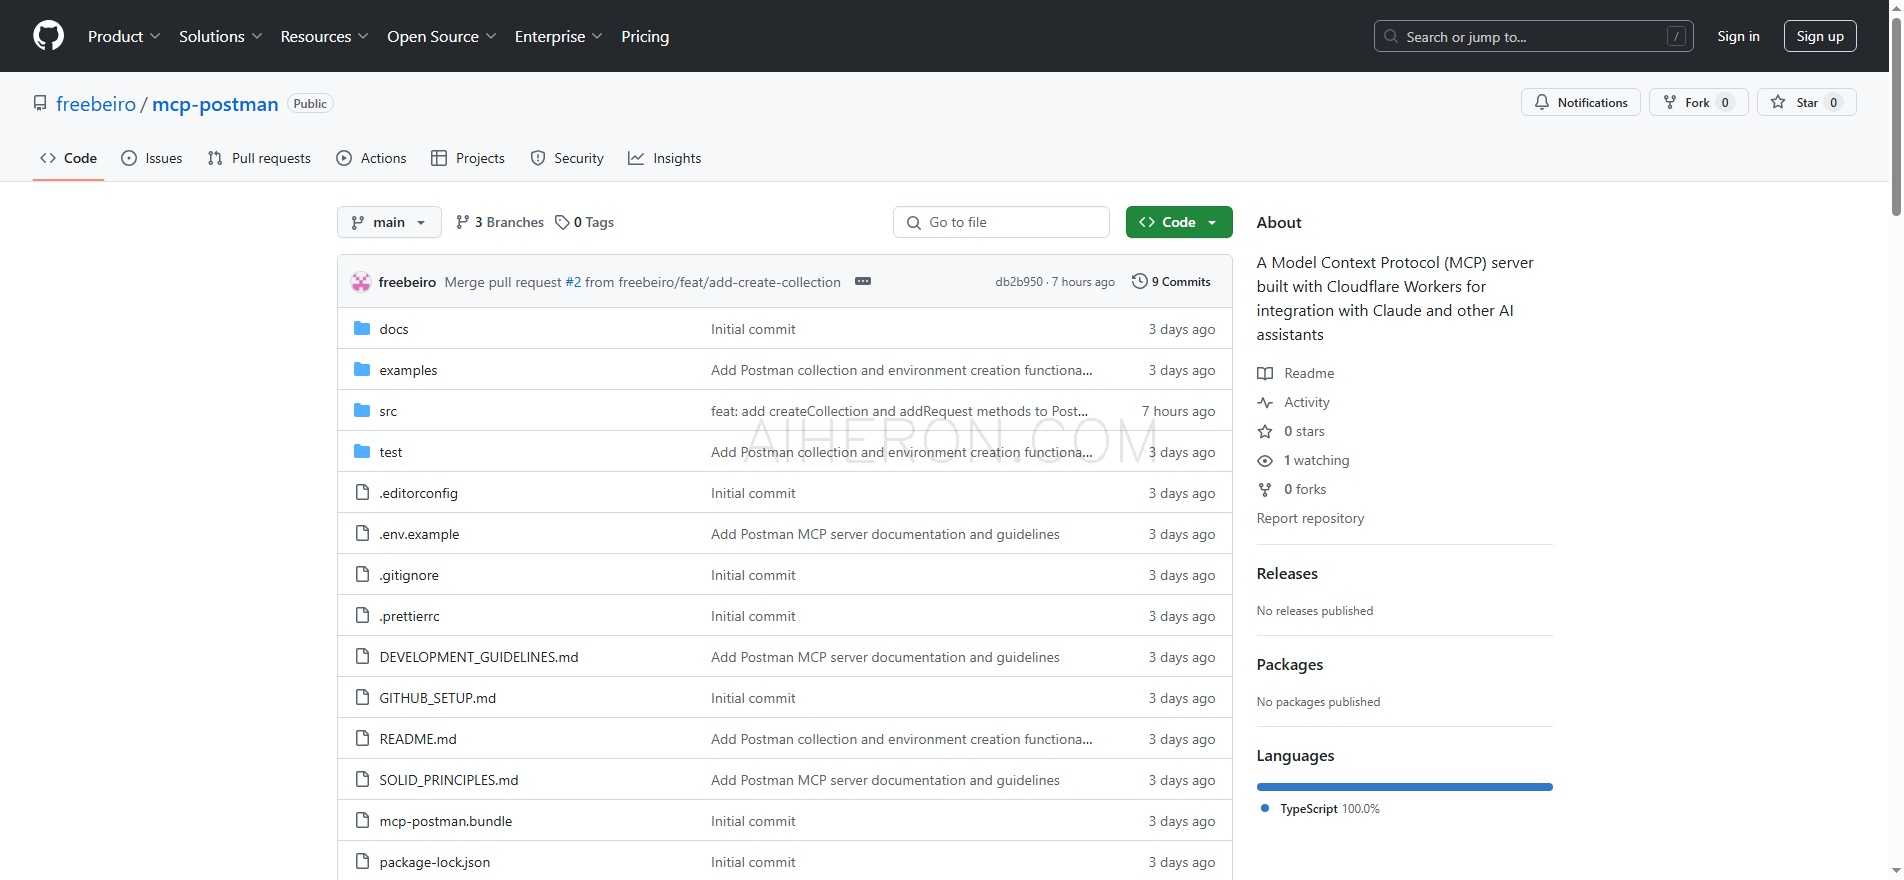
Task: Click the Pricing link
Action: click(645, 36)
